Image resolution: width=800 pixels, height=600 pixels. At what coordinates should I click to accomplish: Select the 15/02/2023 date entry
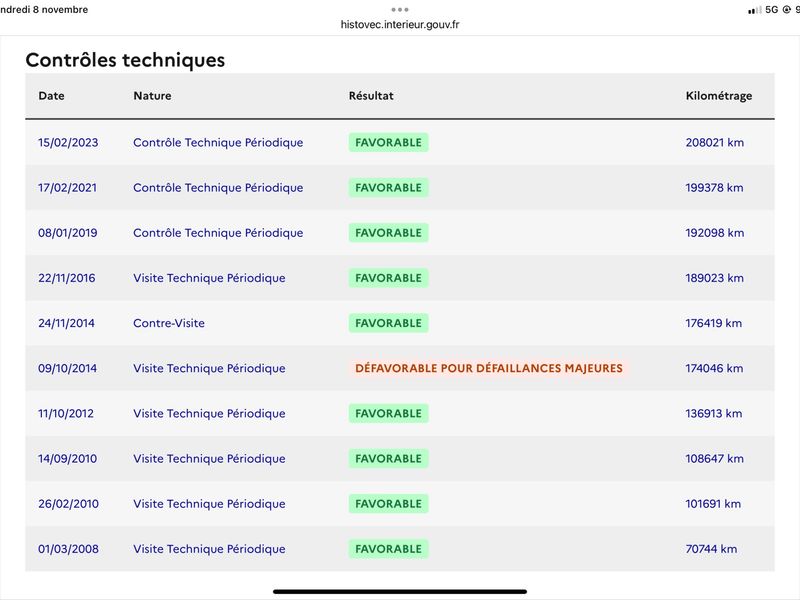(68, 142)
